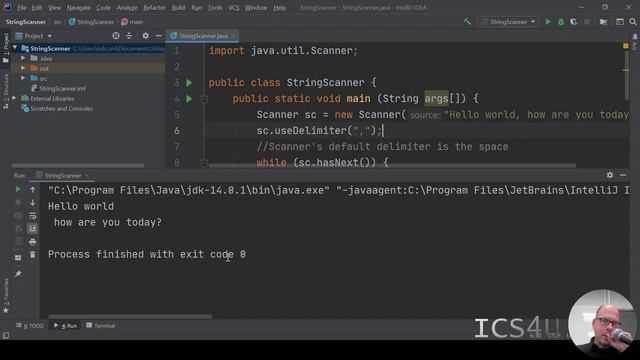The image size is (640, 360).
Task: Open the VCS menu
Action: (233, 8)
